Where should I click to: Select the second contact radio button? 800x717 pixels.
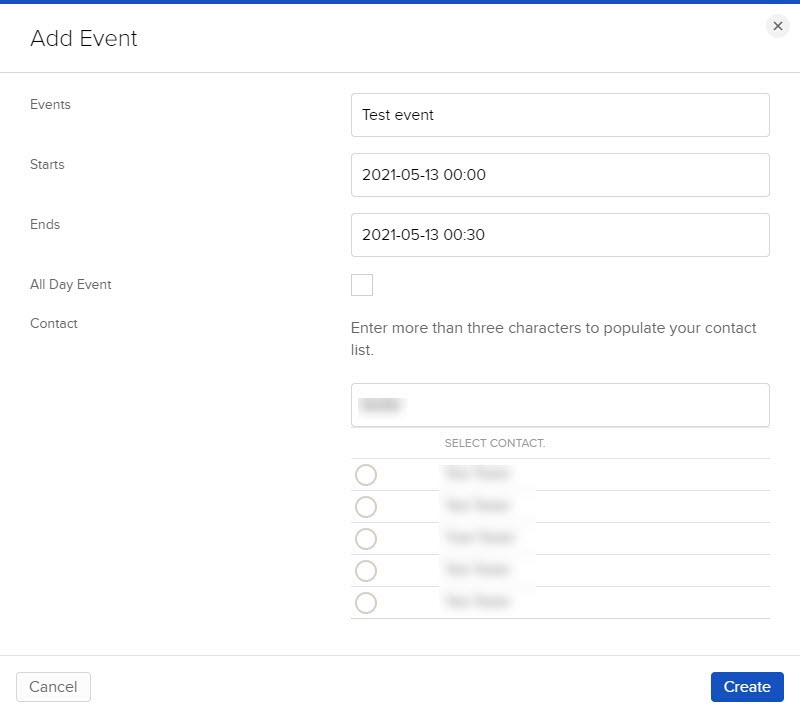[366, 507]
